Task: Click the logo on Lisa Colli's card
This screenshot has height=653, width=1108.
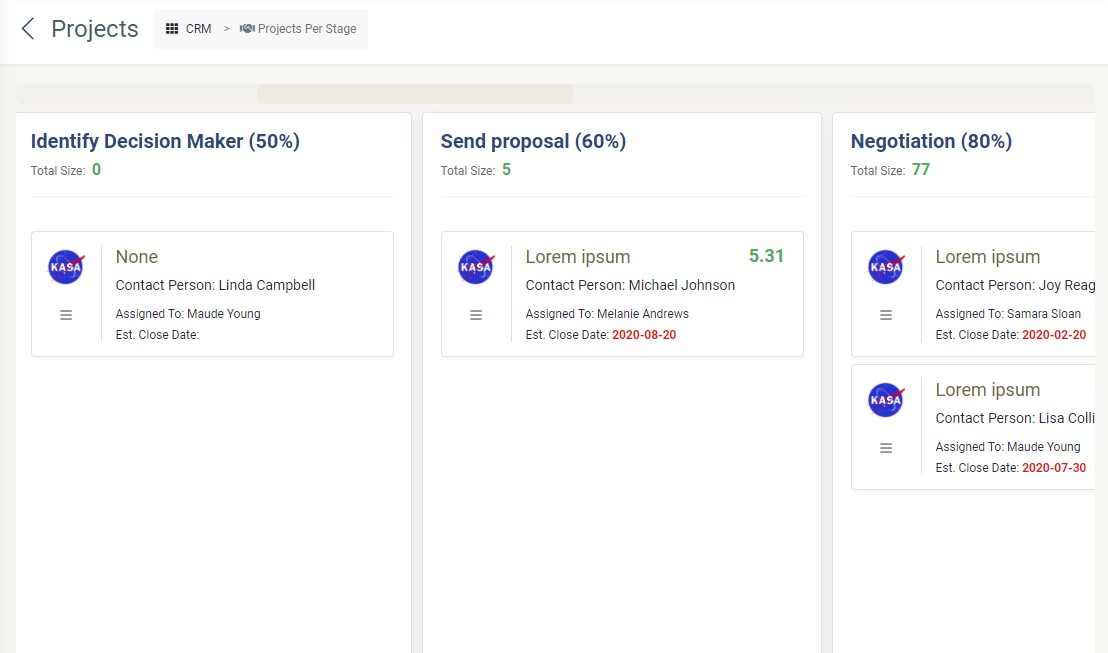Action: point(885,400)
